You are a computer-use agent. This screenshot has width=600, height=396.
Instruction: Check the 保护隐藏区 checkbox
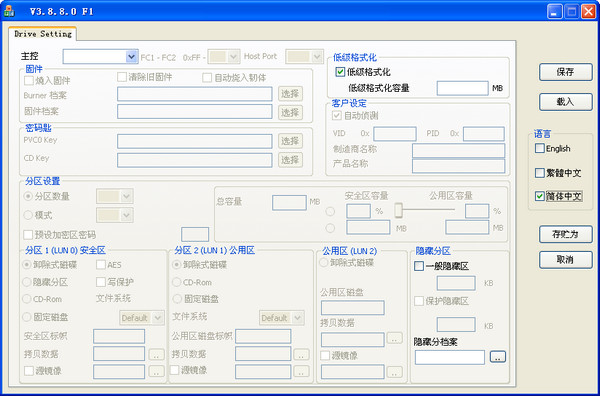pos(419,301)
